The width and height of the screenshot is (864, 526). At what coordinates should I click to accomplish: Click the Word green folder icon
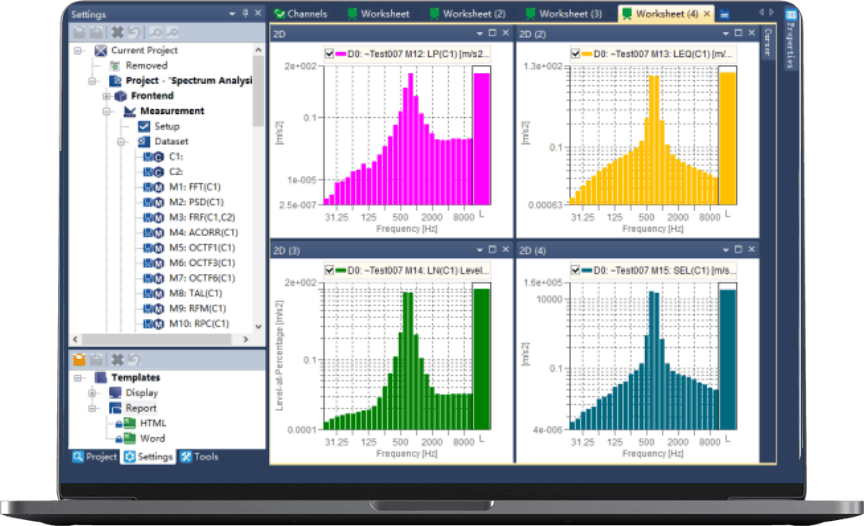tap(129, 438)
